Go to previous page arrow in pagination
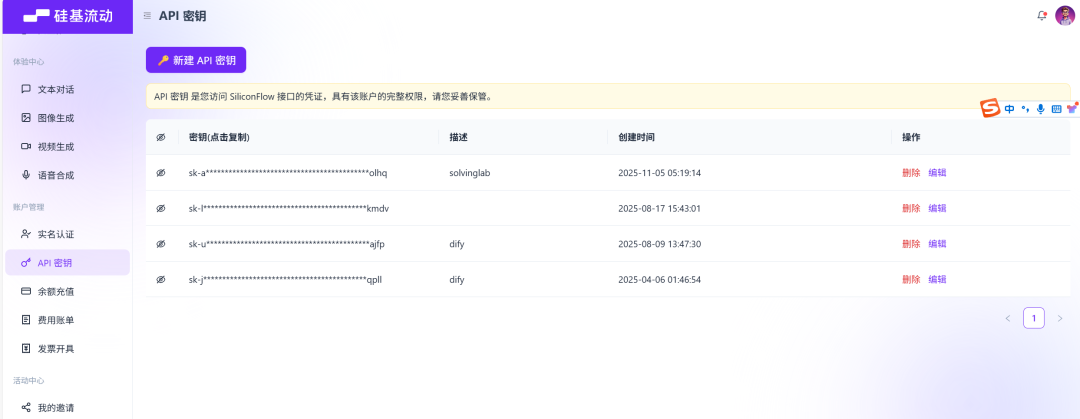Viewport: 1080px width, 419px height. 1008,318
